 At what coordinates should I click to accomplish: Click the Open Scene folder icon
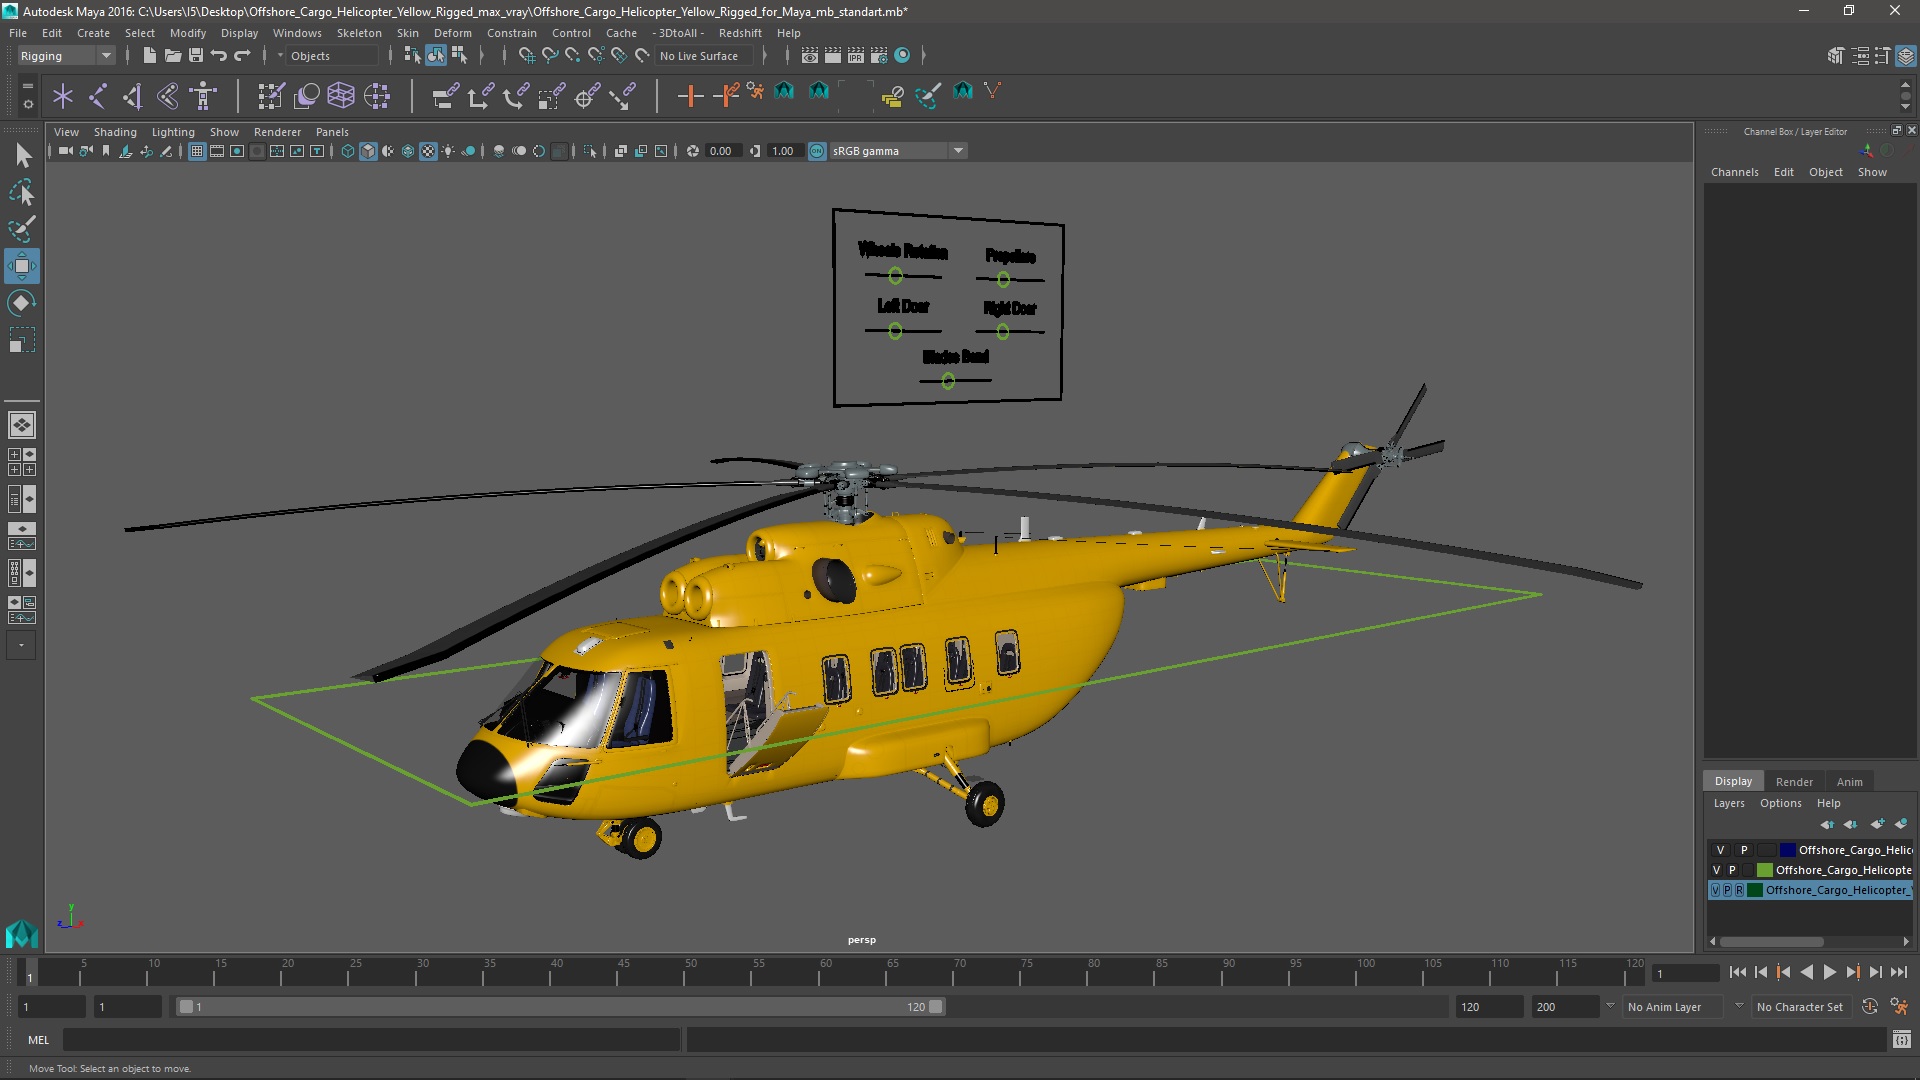coord(173,56)
